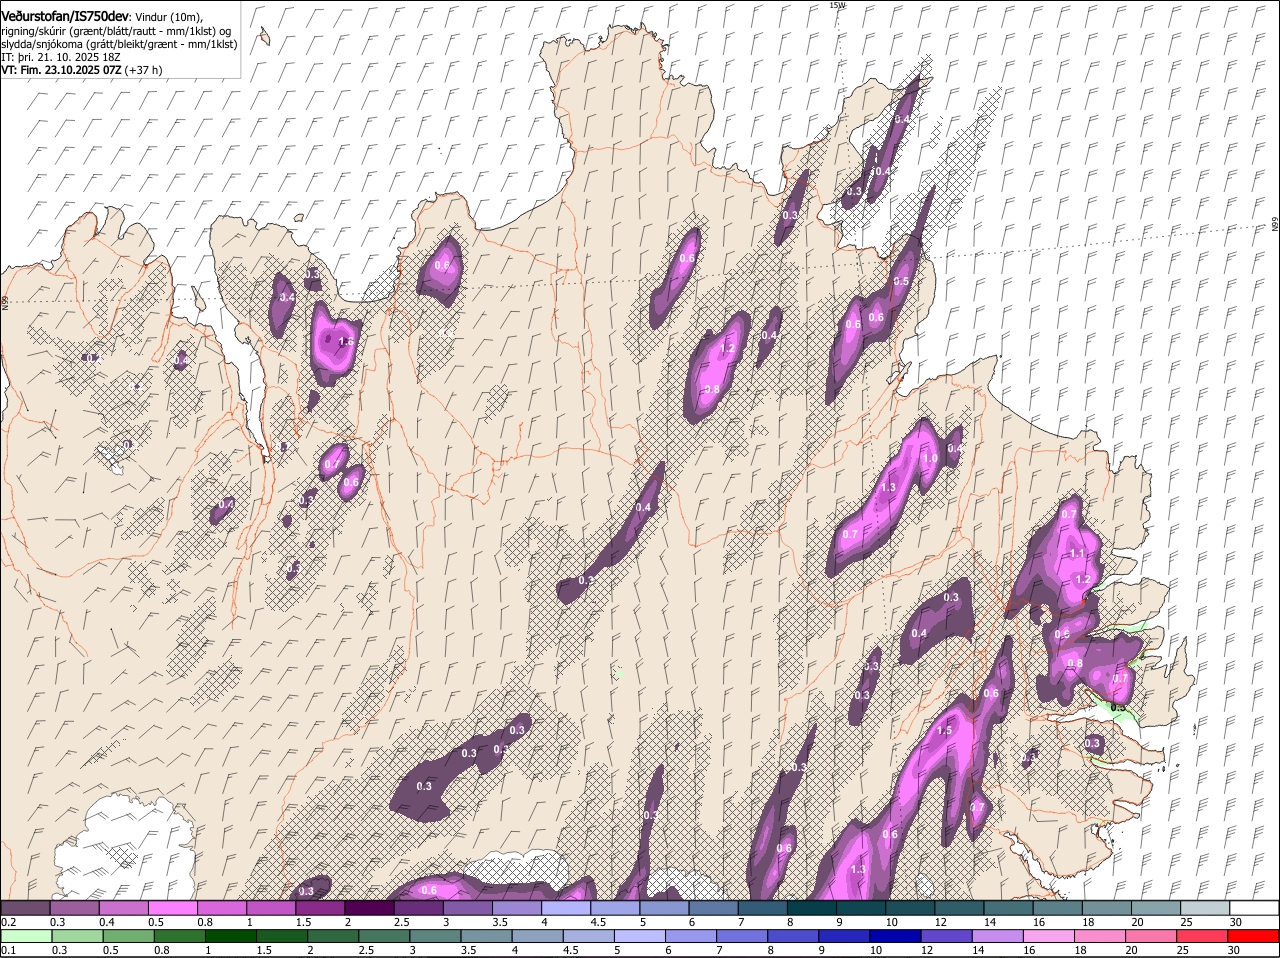Click the Veðurstofan/IS750dev title text
The image size is (1280, 958).
coord(66,17)
